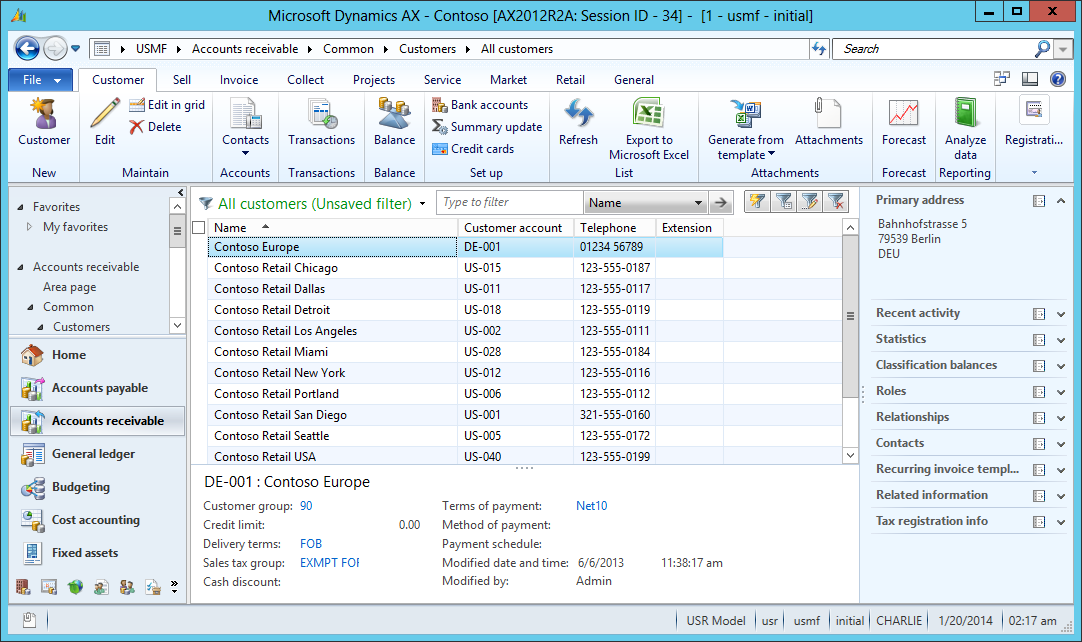1082x642 pixels.
Task: Create a new Customer from the ribbon
Action: 44,121
